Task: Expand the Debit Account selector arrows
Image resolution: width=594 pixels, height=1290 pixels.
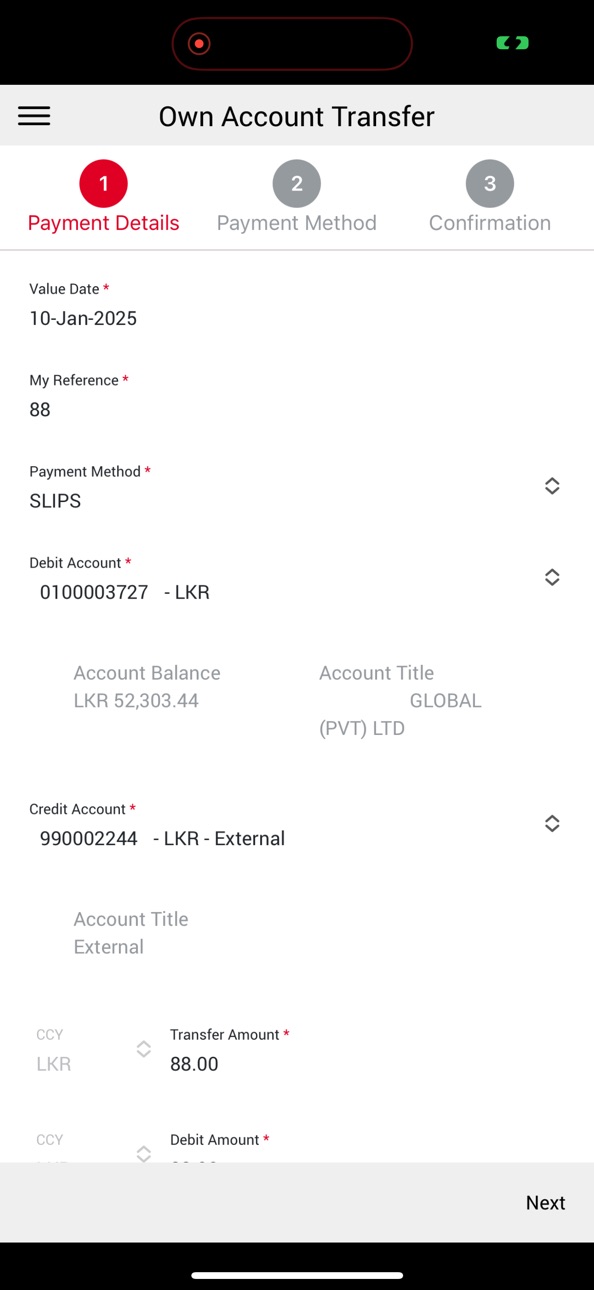Action: point(552,577)
